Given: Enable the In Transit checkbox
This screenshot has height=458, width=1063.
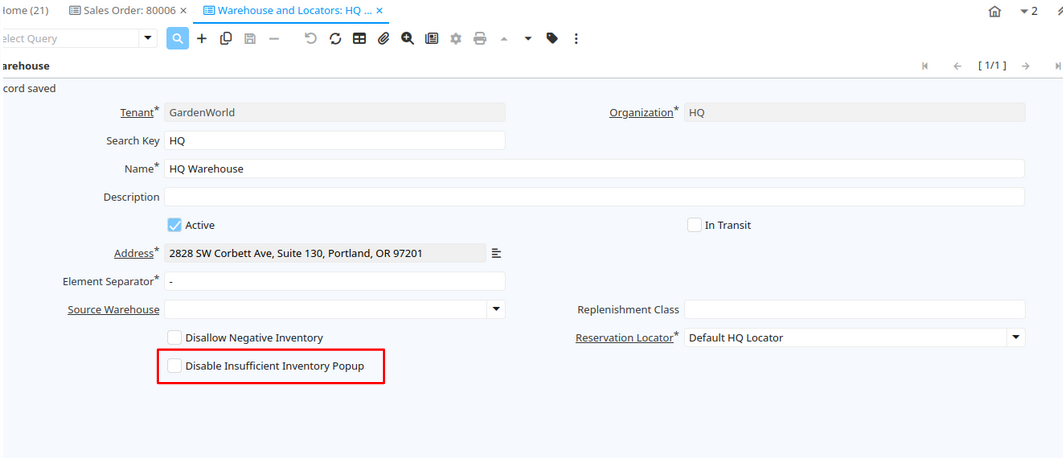Looking at the screenshot, I should click(x=694, y=225).
